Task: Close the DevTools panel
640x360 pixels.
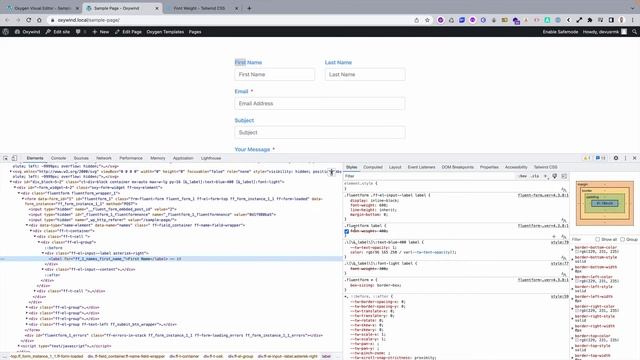Action: (634, 158)
